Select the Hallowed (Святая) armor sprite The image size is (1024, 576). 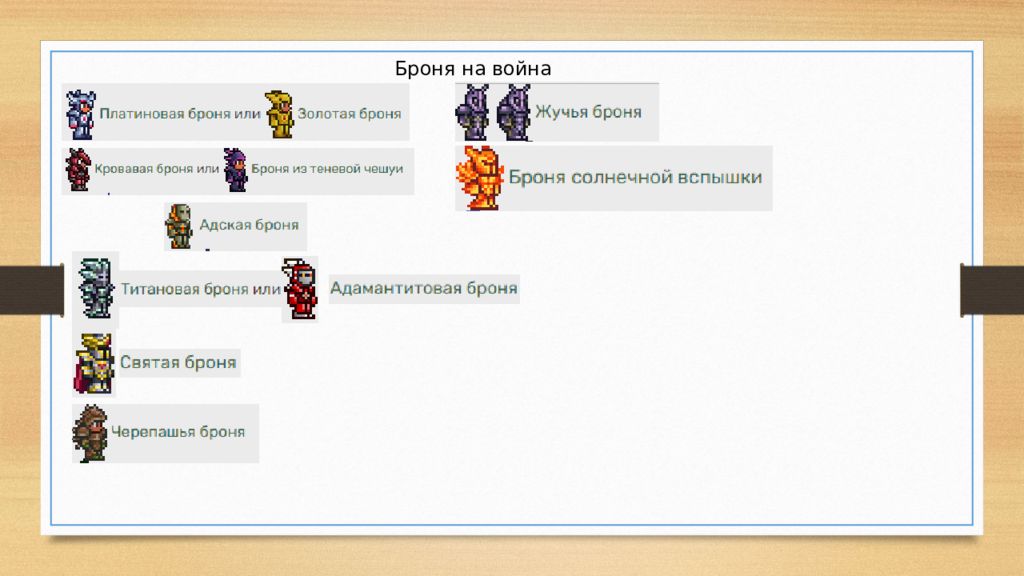[94, 364]
